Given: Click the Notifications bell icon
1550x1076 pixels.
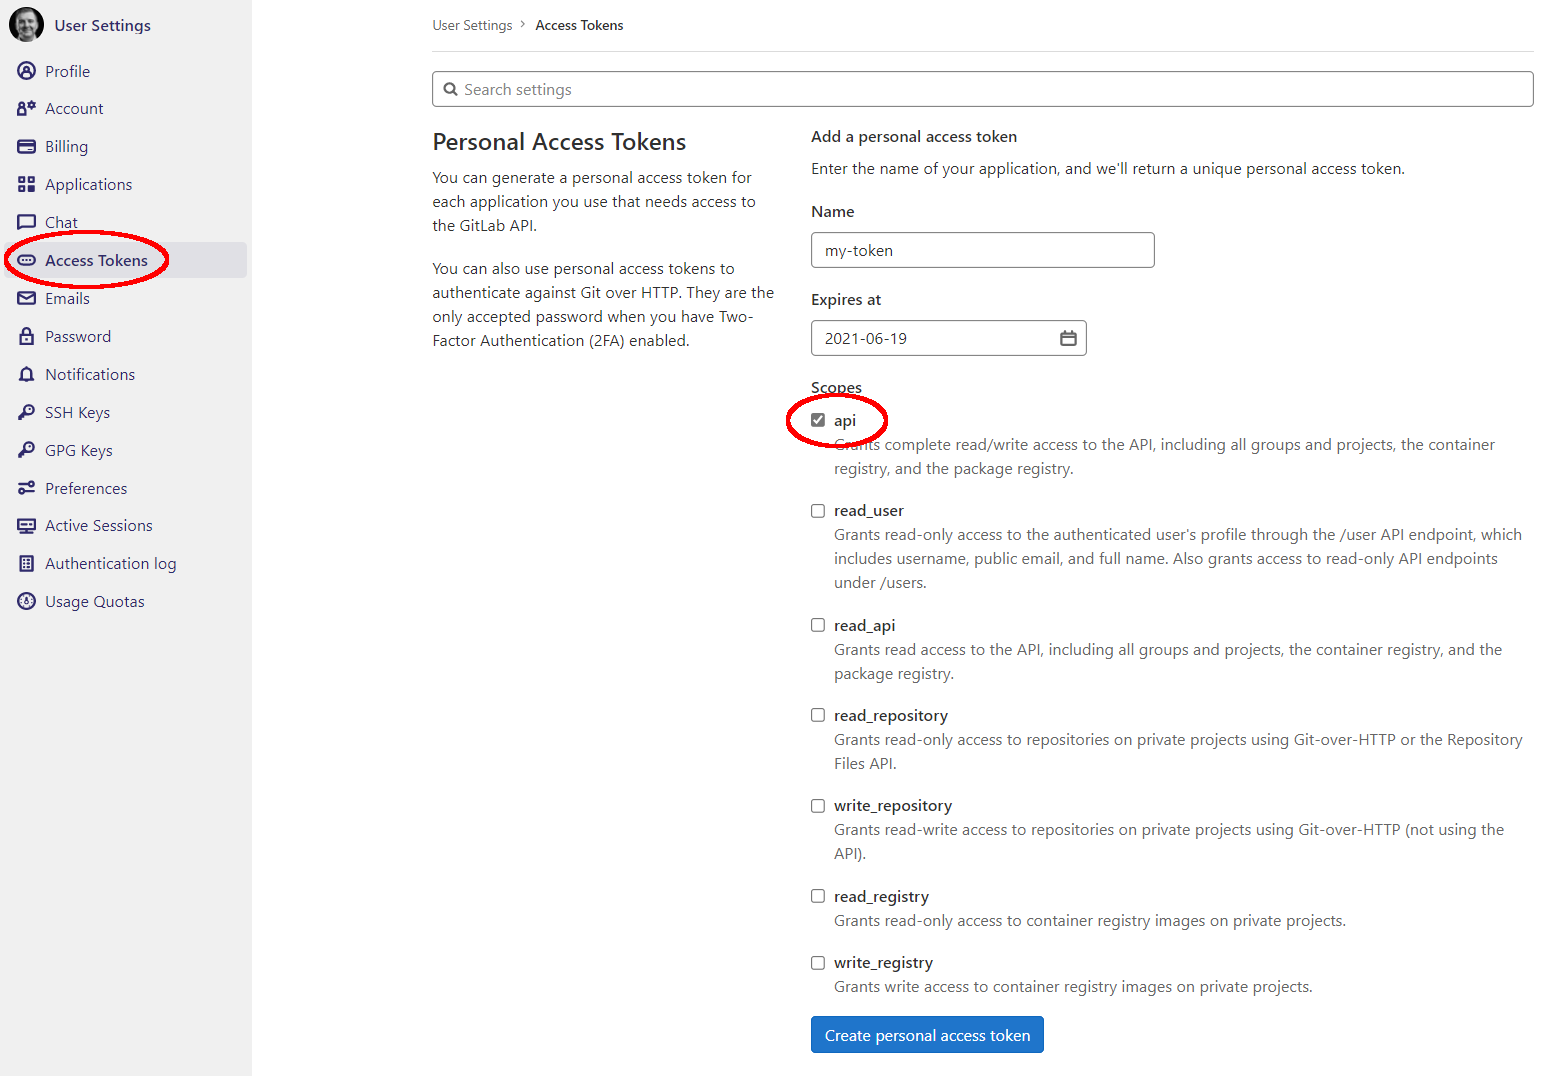Looking at the screenshot, I should tap(26, 374).
